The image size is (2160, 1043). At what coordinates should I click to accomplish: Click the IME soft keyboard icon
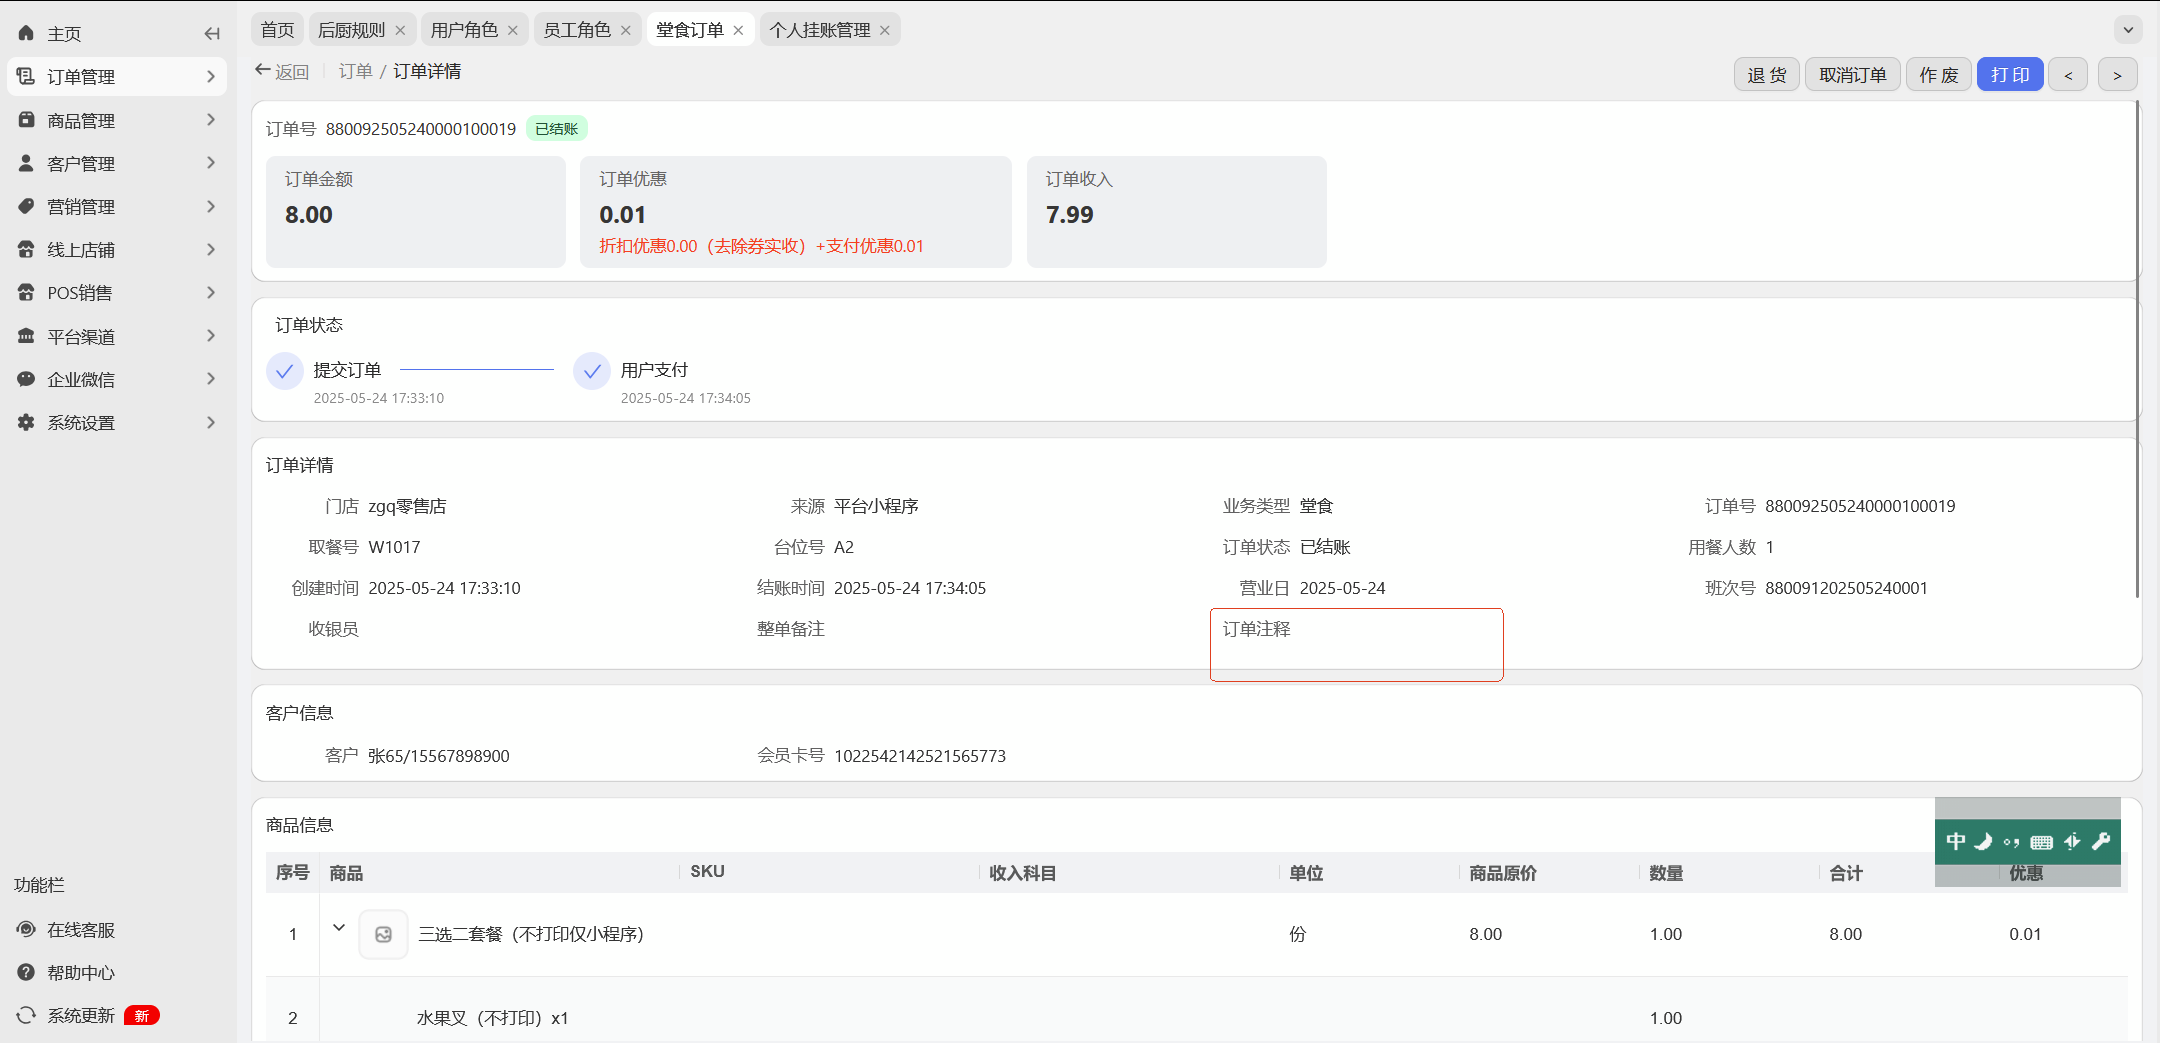[x=2042, y=842]
